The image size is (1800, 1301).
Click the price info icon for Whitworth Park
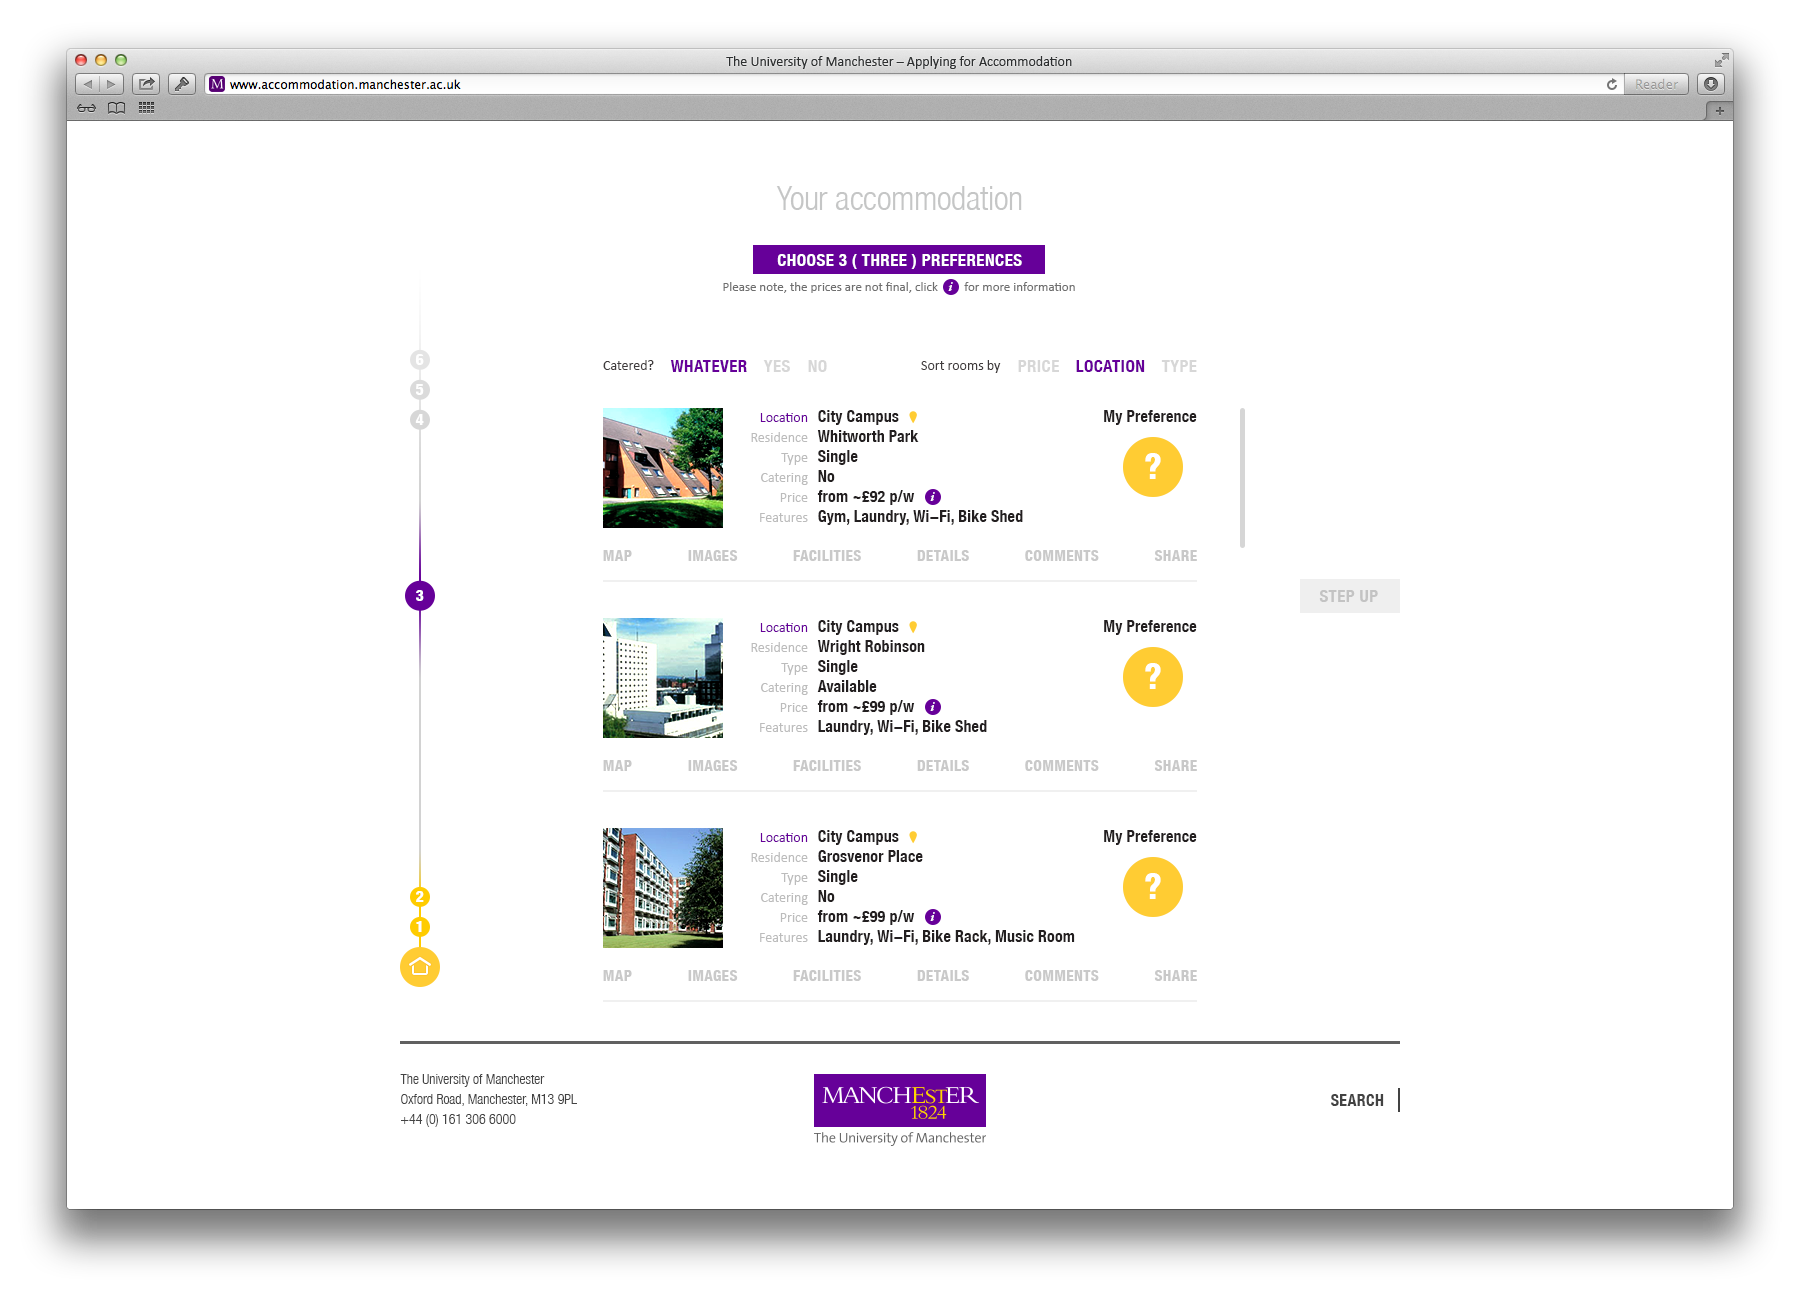coord(933,497)
